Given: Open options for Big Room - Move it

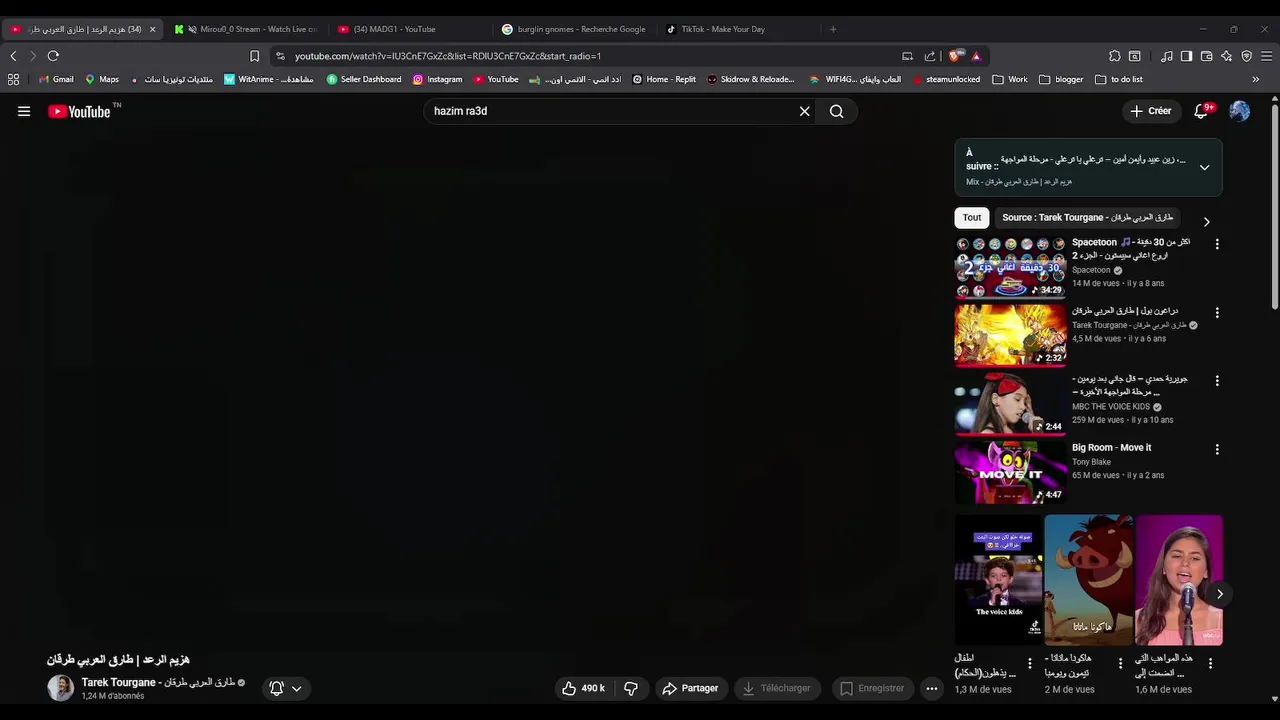Looking at the screenshot, I should tap(1217, 450).
